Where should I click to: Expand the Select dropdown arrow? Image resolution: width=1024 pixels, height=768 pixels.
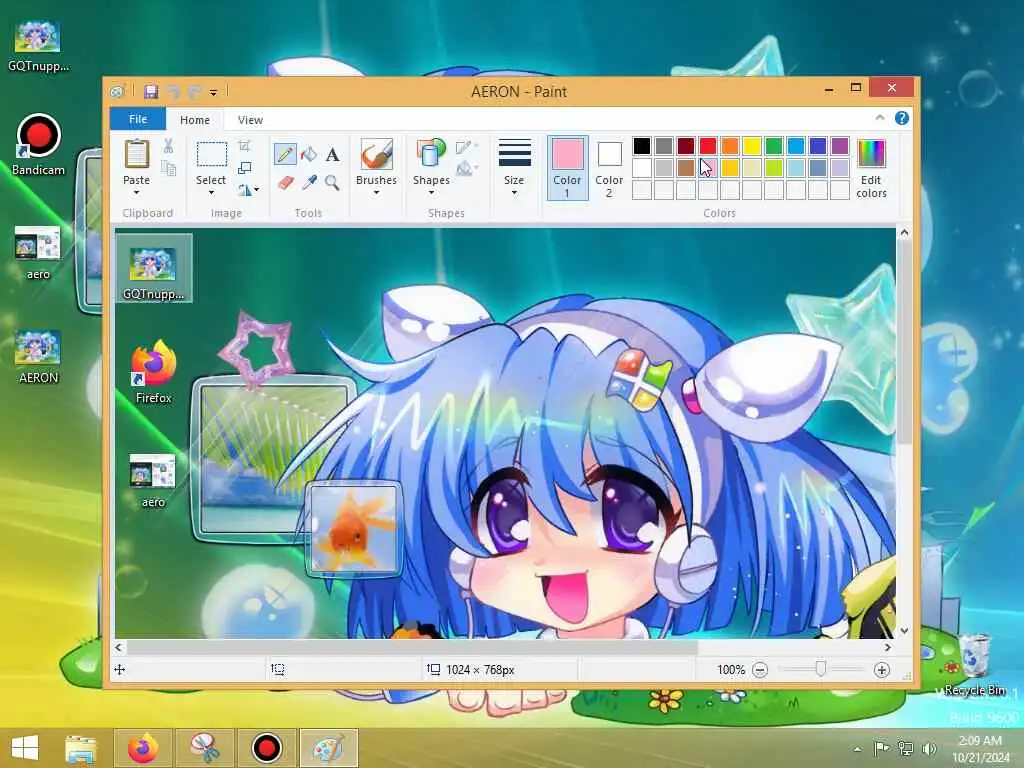point(211,193)
